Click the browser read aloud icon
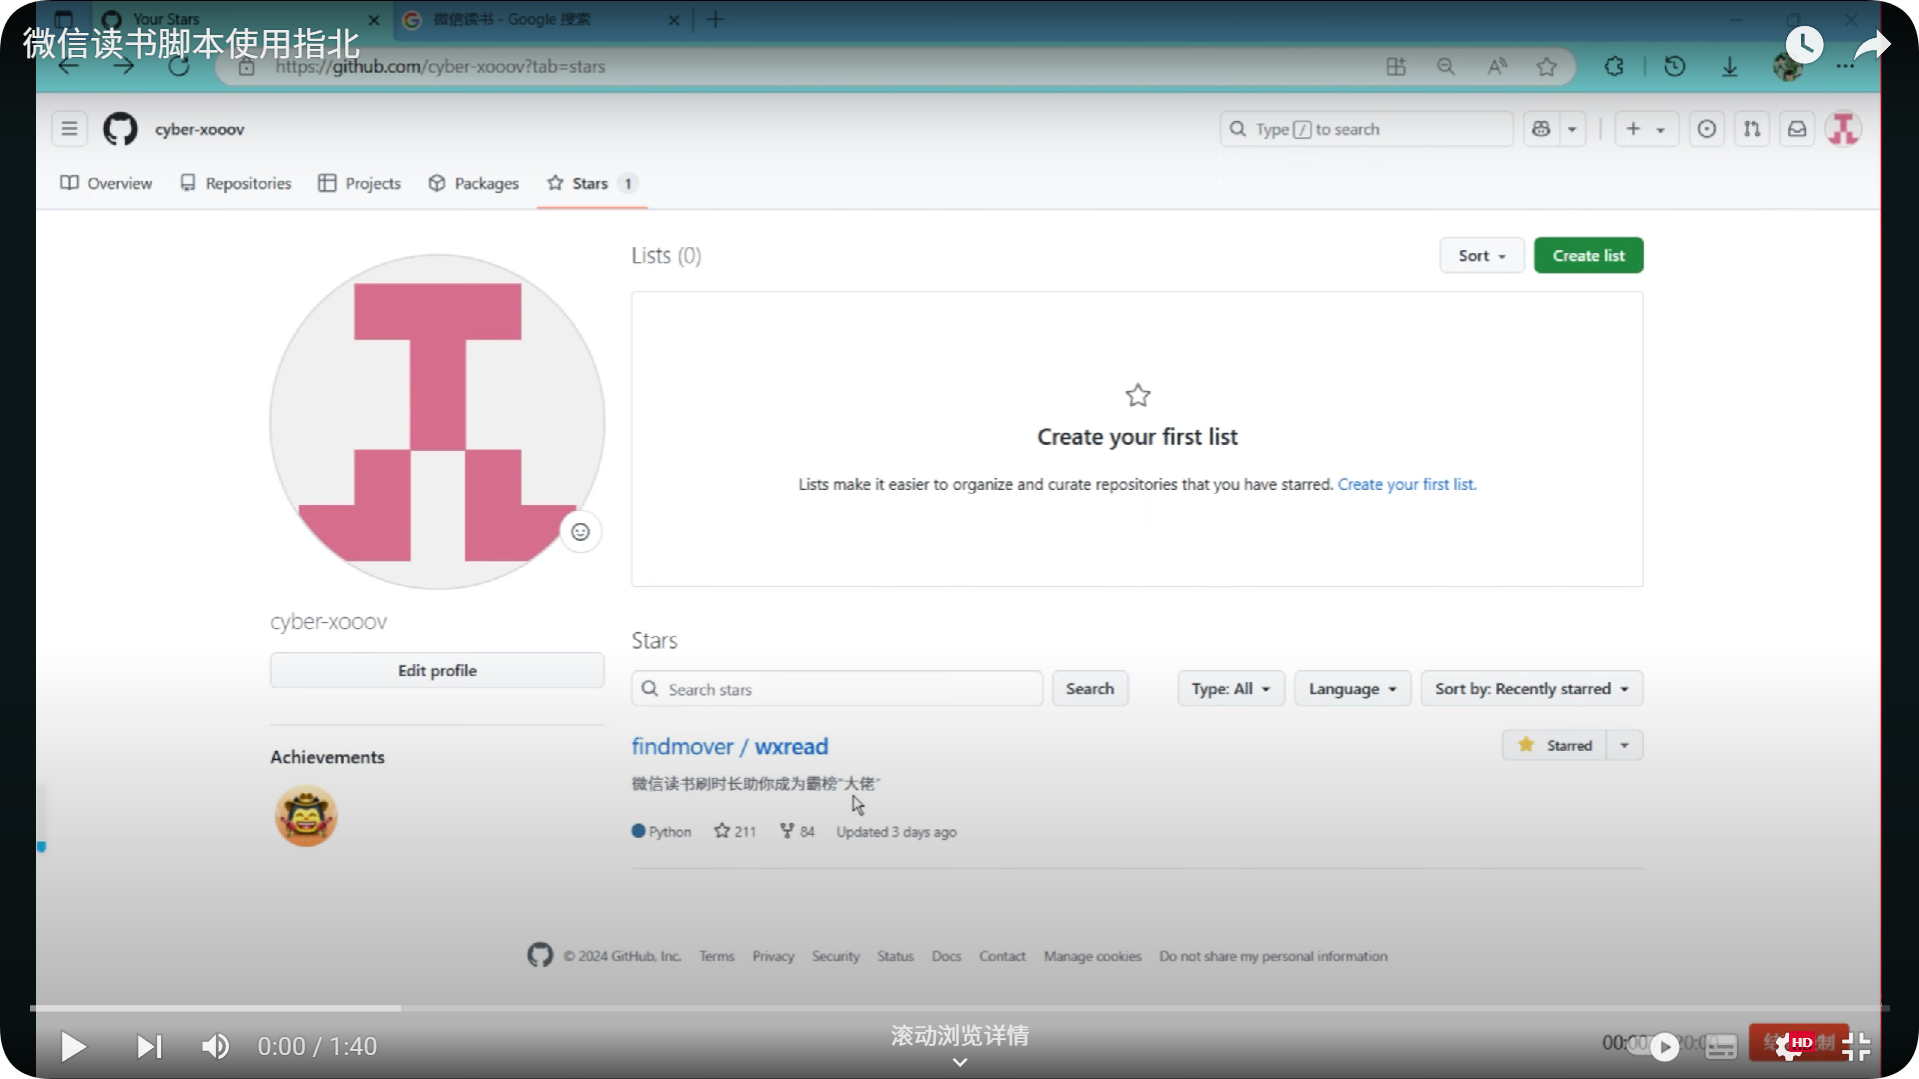Screen dimensions: 1919x1079 point(1497,67)
